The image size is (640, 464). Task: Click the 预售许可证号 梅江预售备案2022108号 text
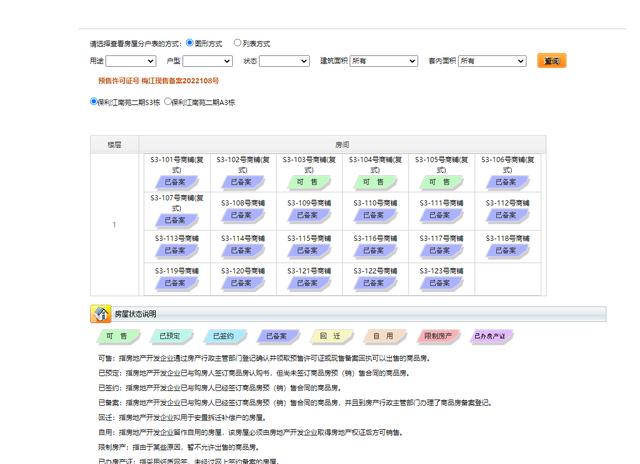tap(158, 81)
